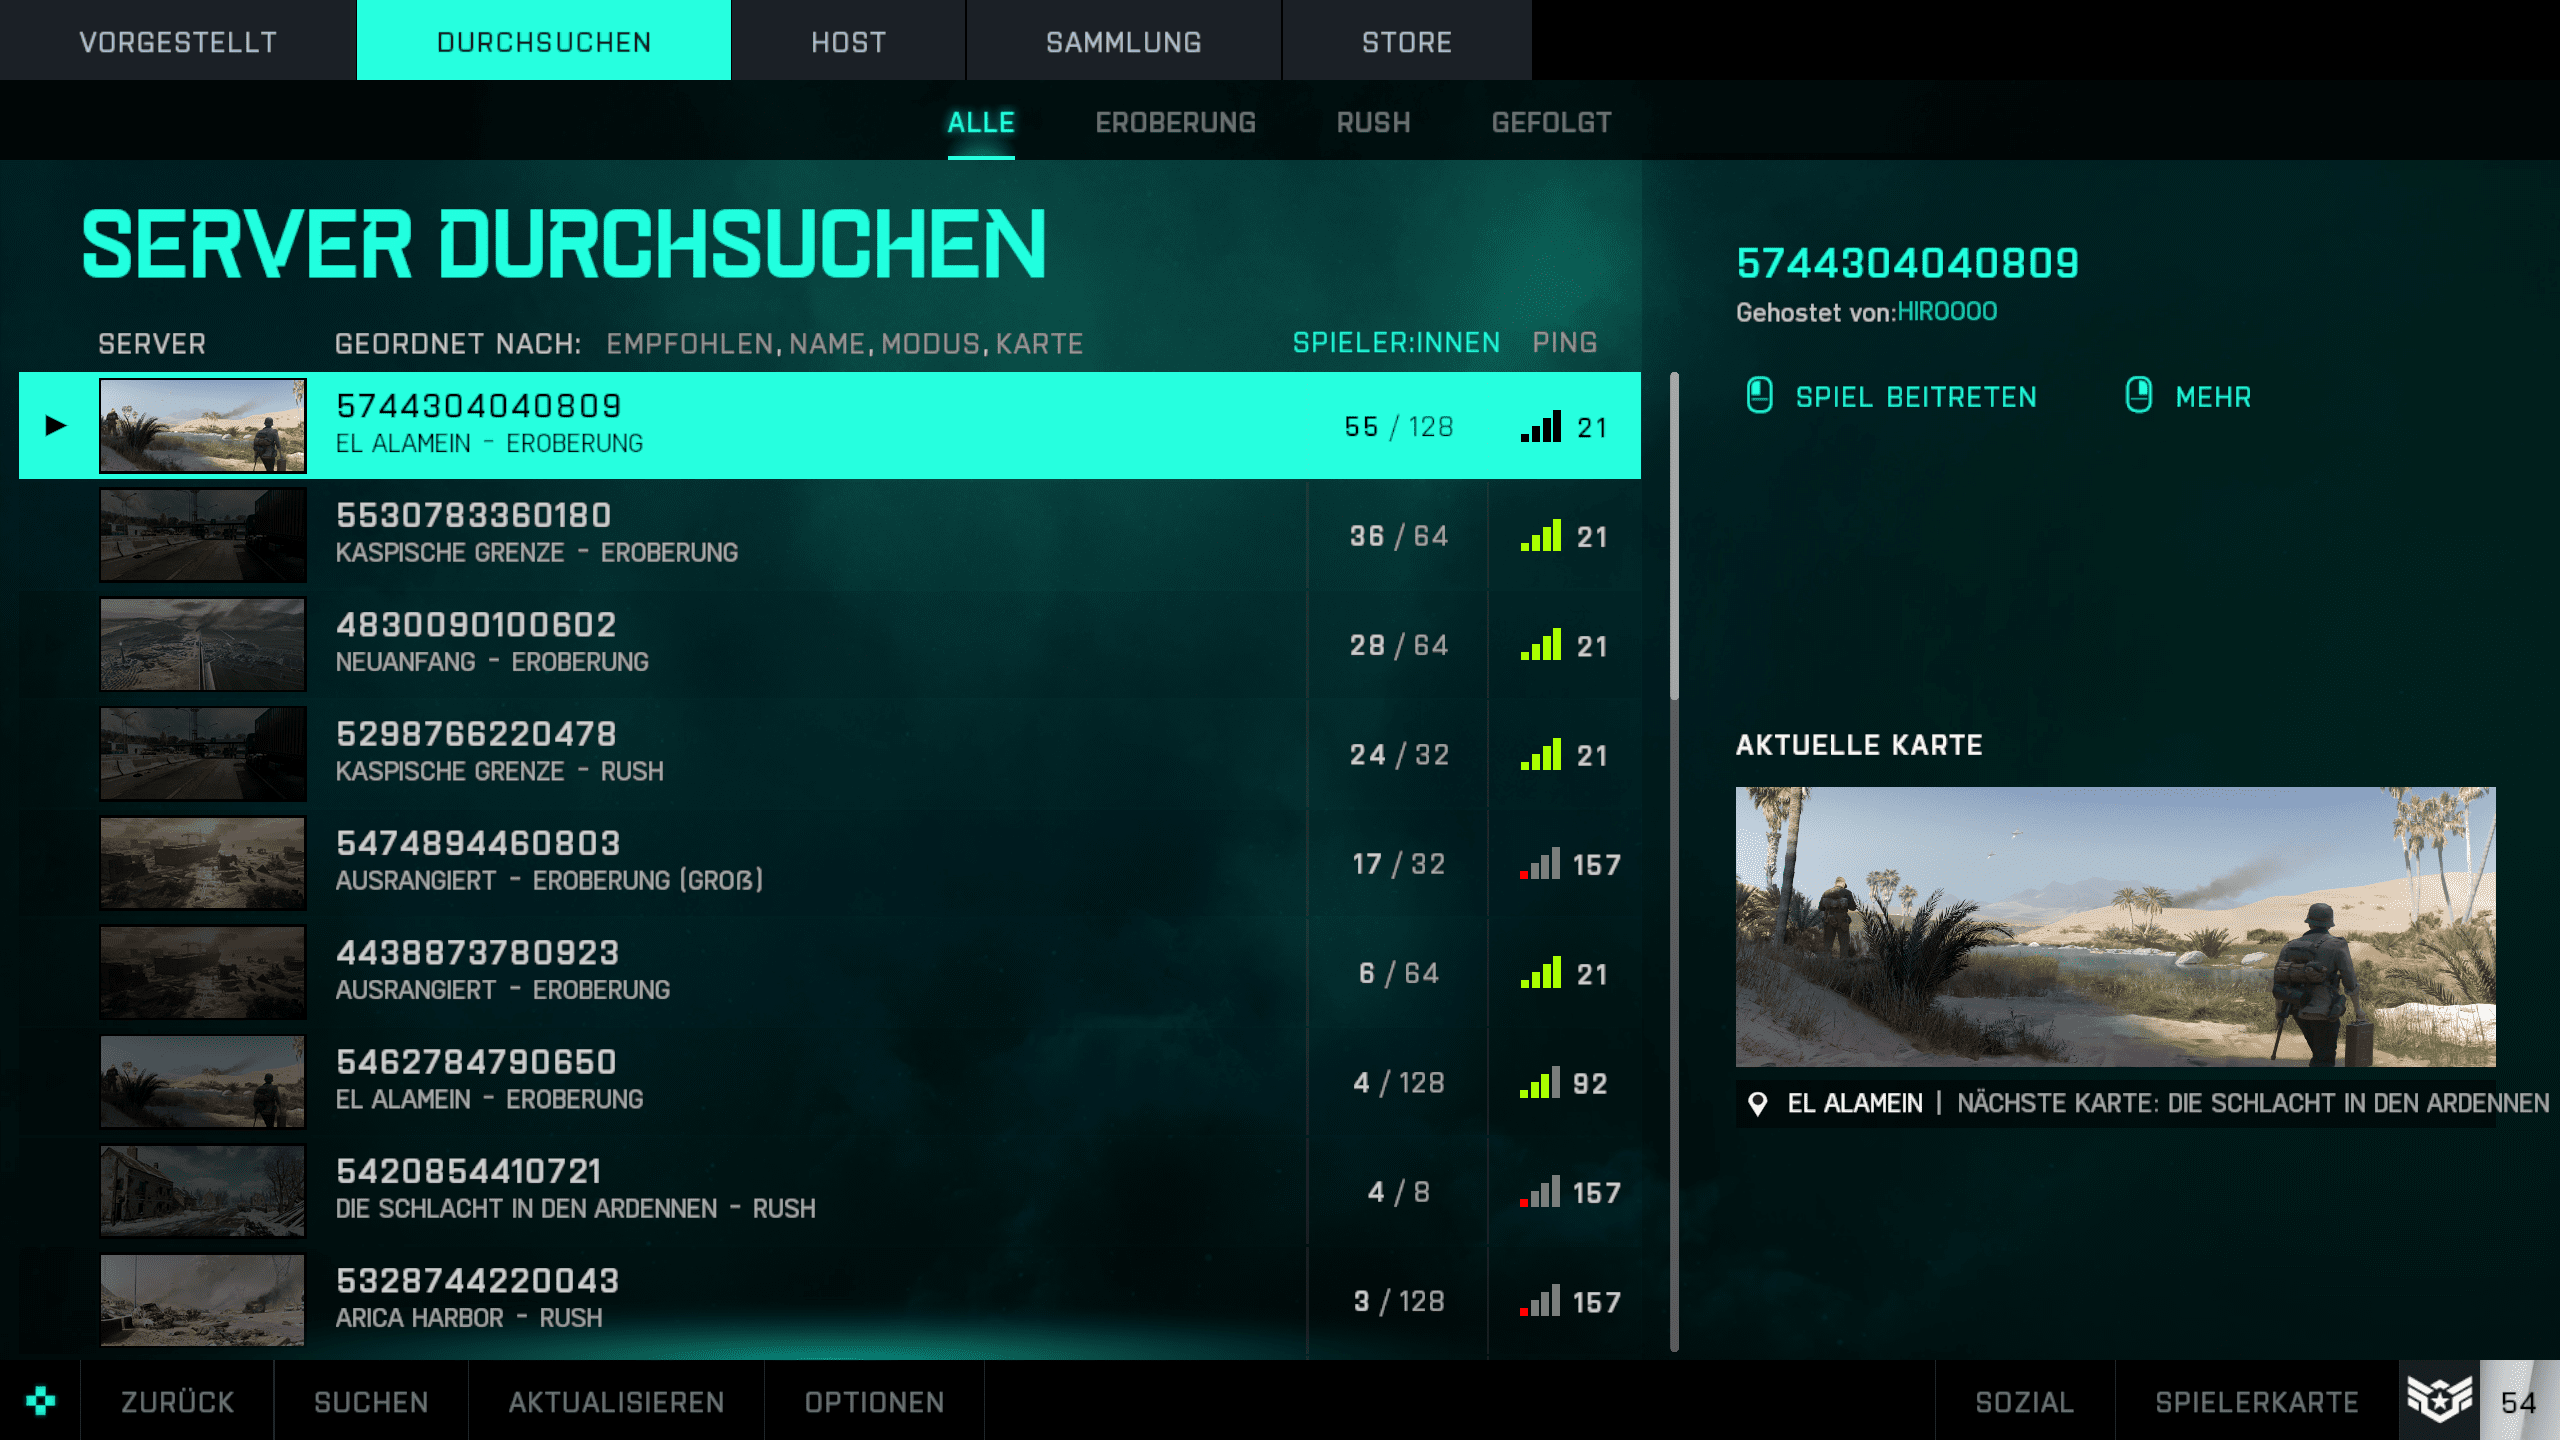This screenshot has height=1440, width=2560.
Task: Click the mouse icon beside Spiel Beitreten
Action: point(1759,396)
